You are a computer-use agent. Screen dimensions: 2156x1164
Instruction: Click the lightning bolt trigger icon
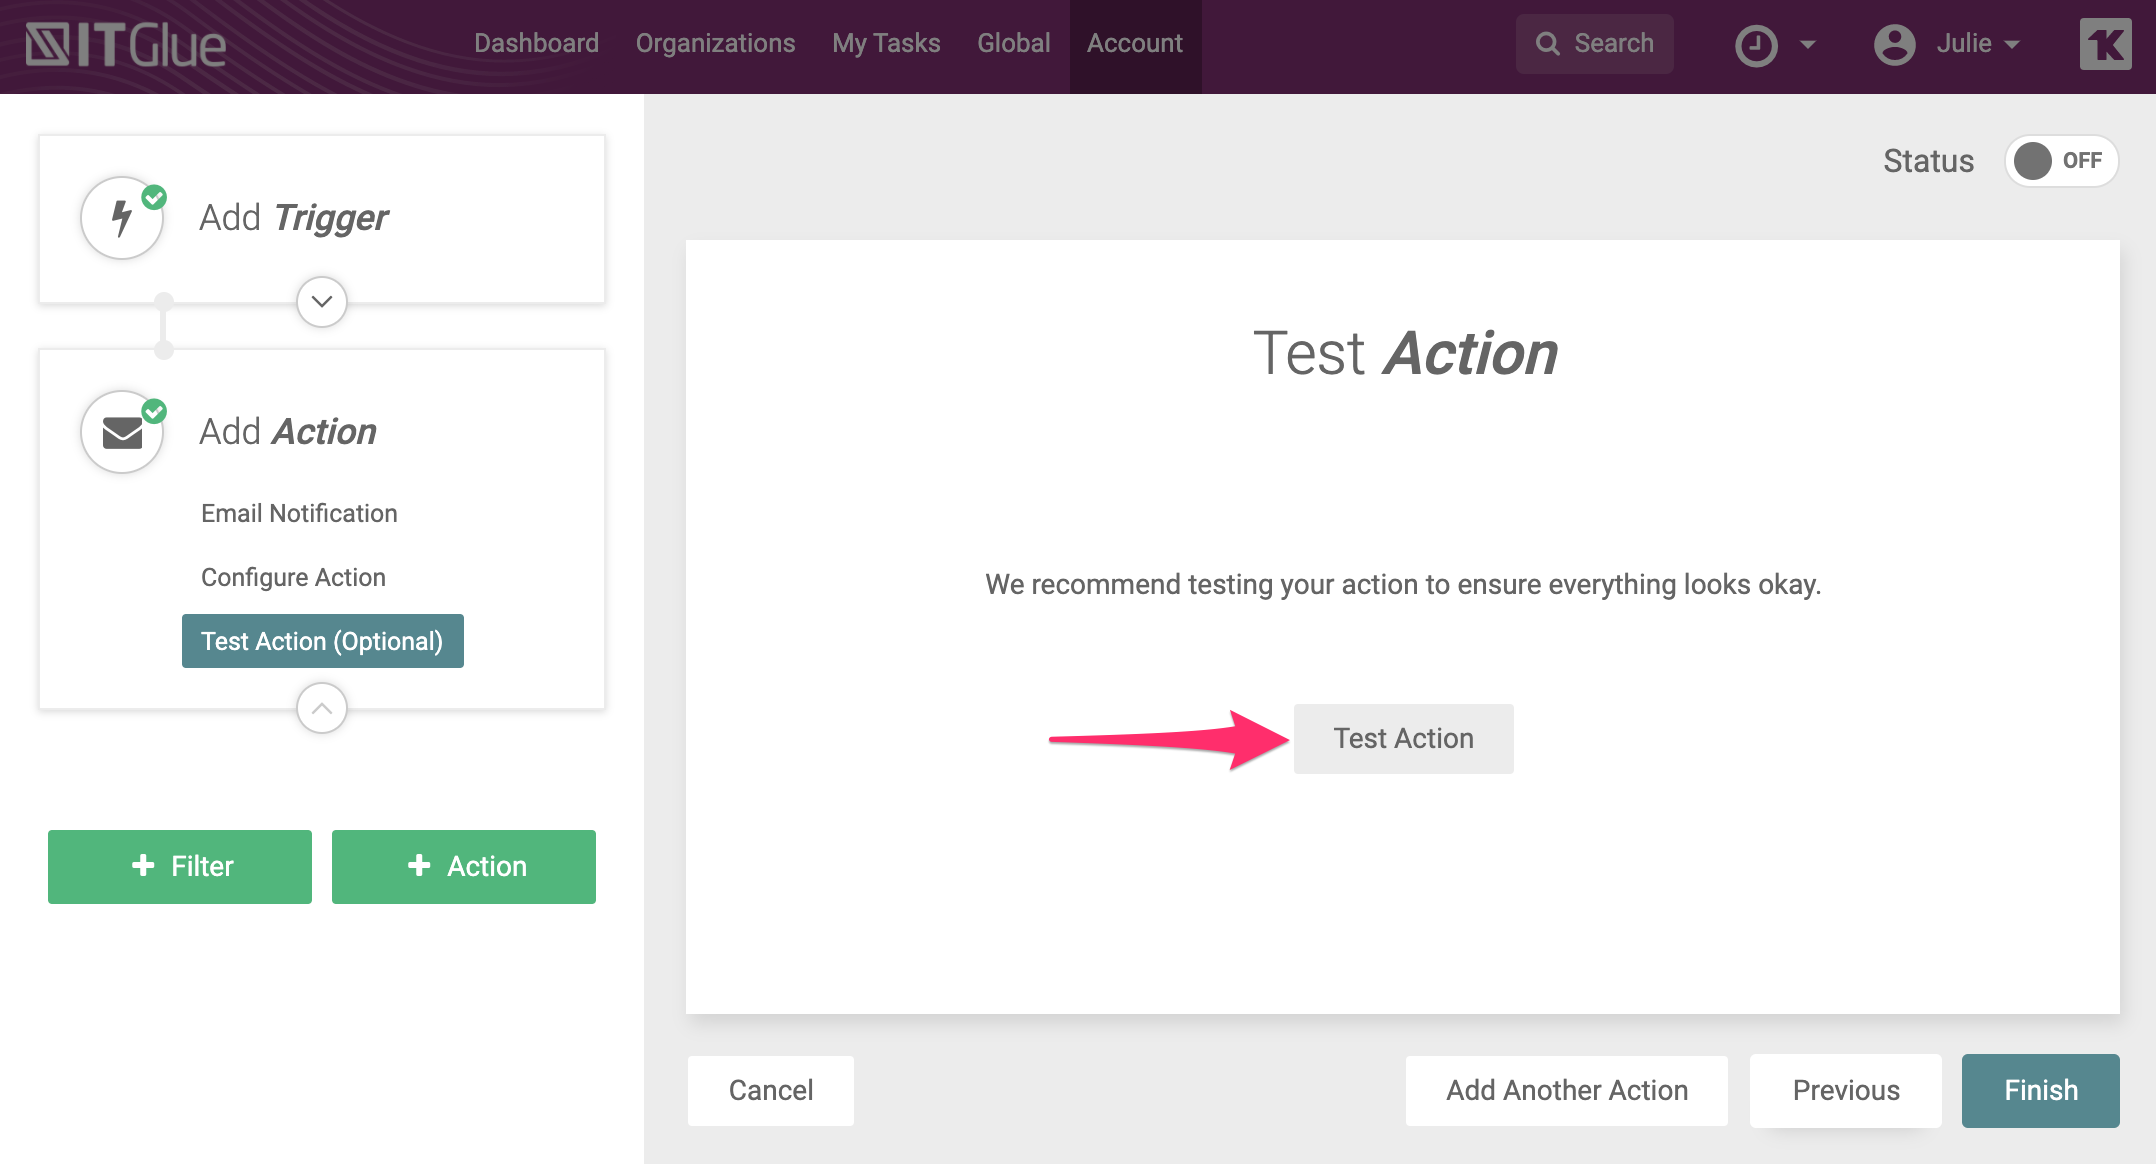pos(122,218)
